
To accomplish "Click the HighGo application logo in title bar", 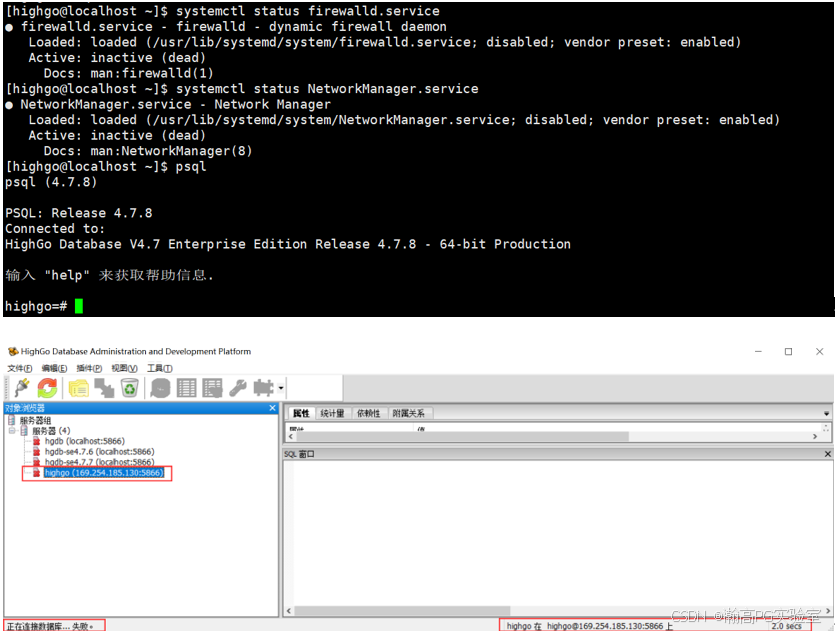I will tap(13, 351).
